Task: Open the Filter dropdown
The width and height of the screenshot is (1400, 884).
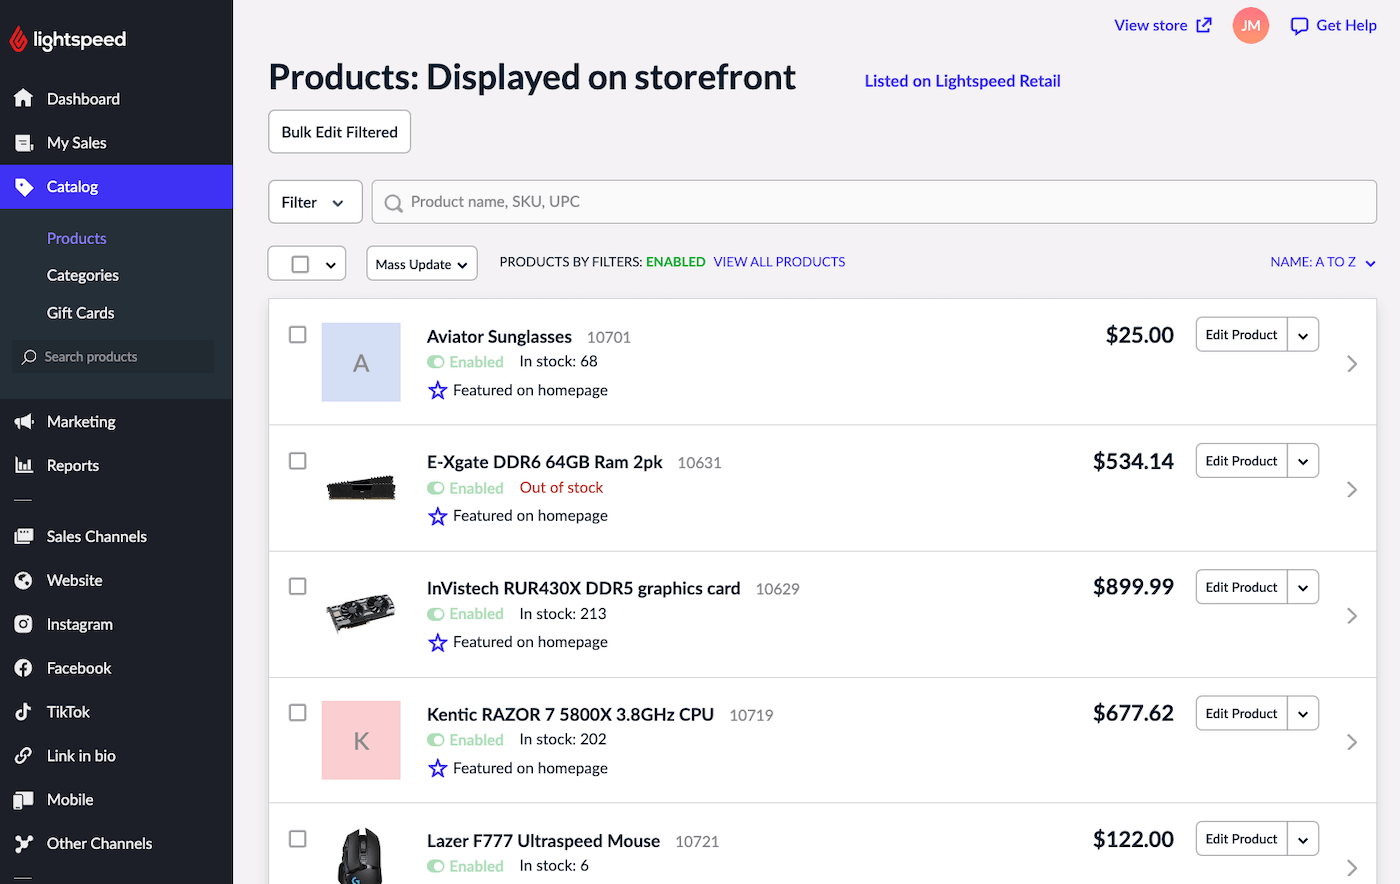Action: click(x=315, y=202)
